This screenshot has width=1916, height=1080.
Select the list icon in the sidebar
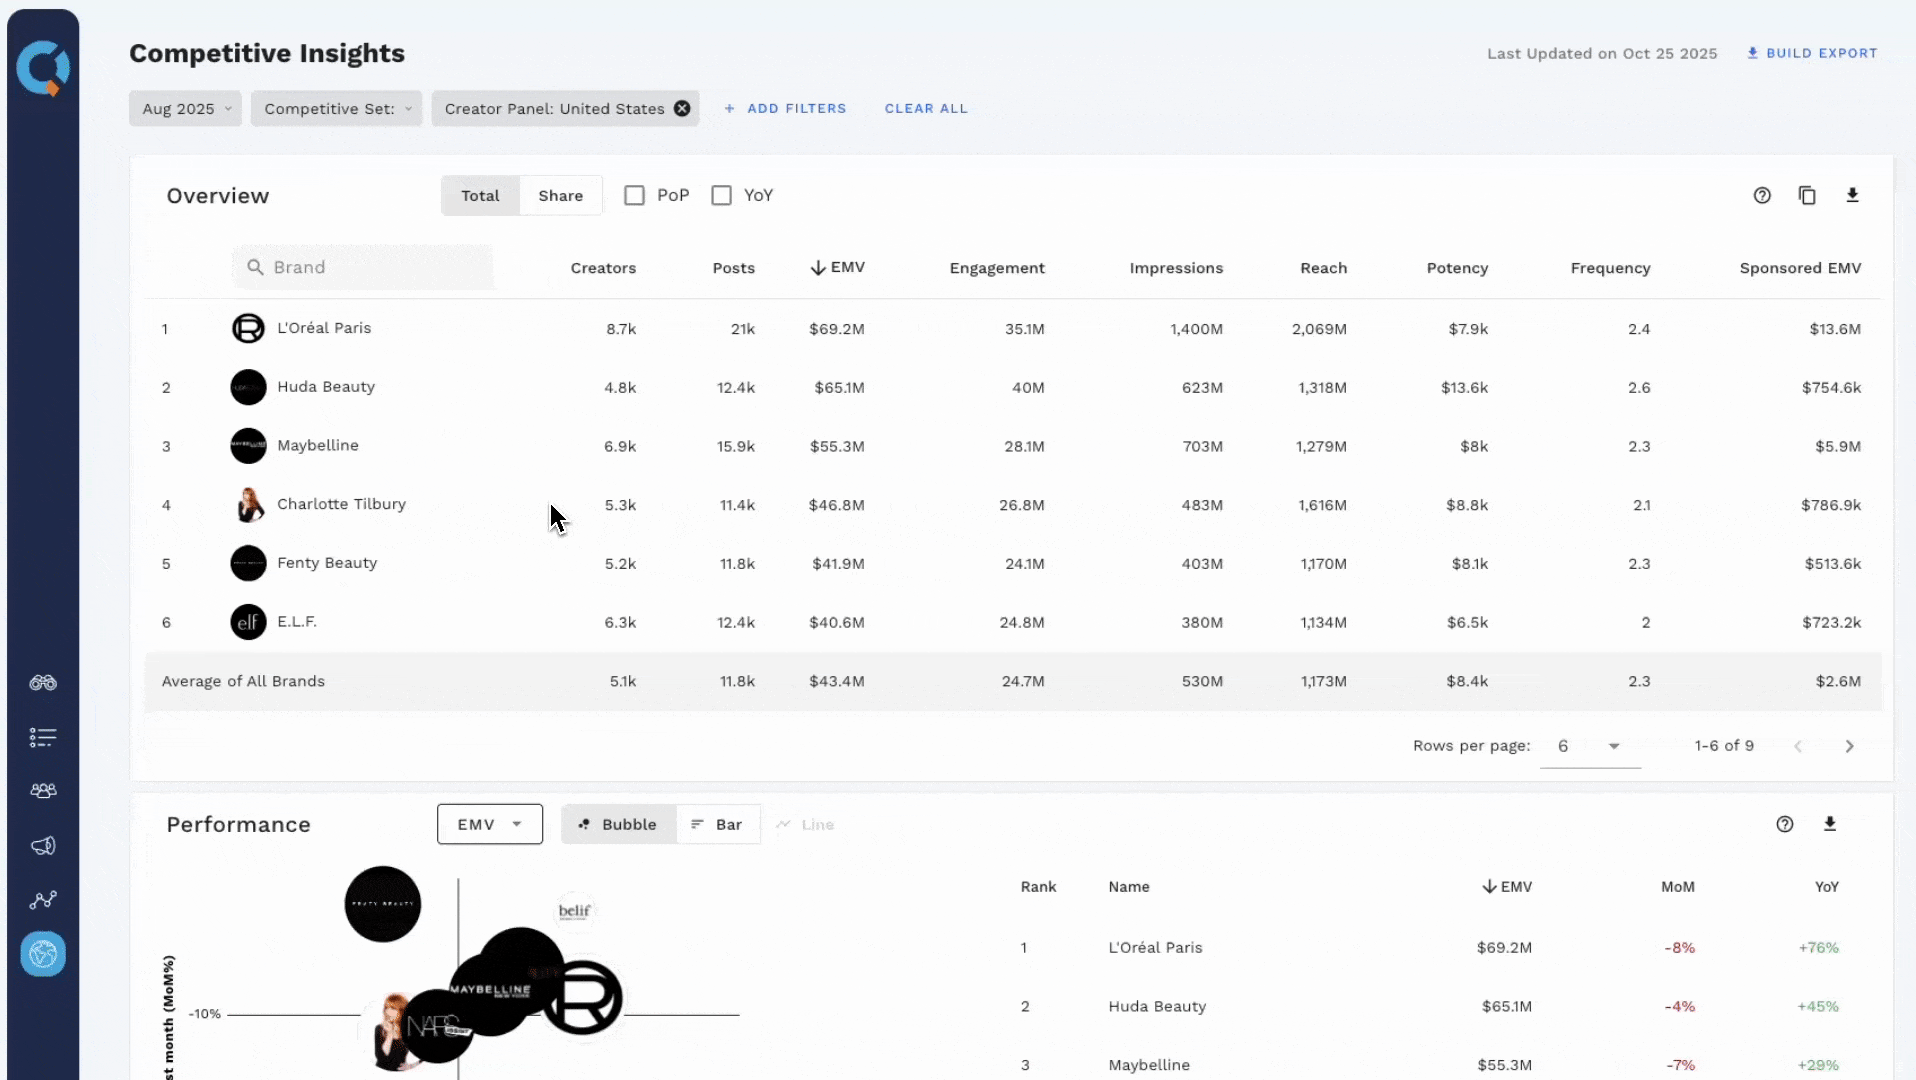click(43, 738)
